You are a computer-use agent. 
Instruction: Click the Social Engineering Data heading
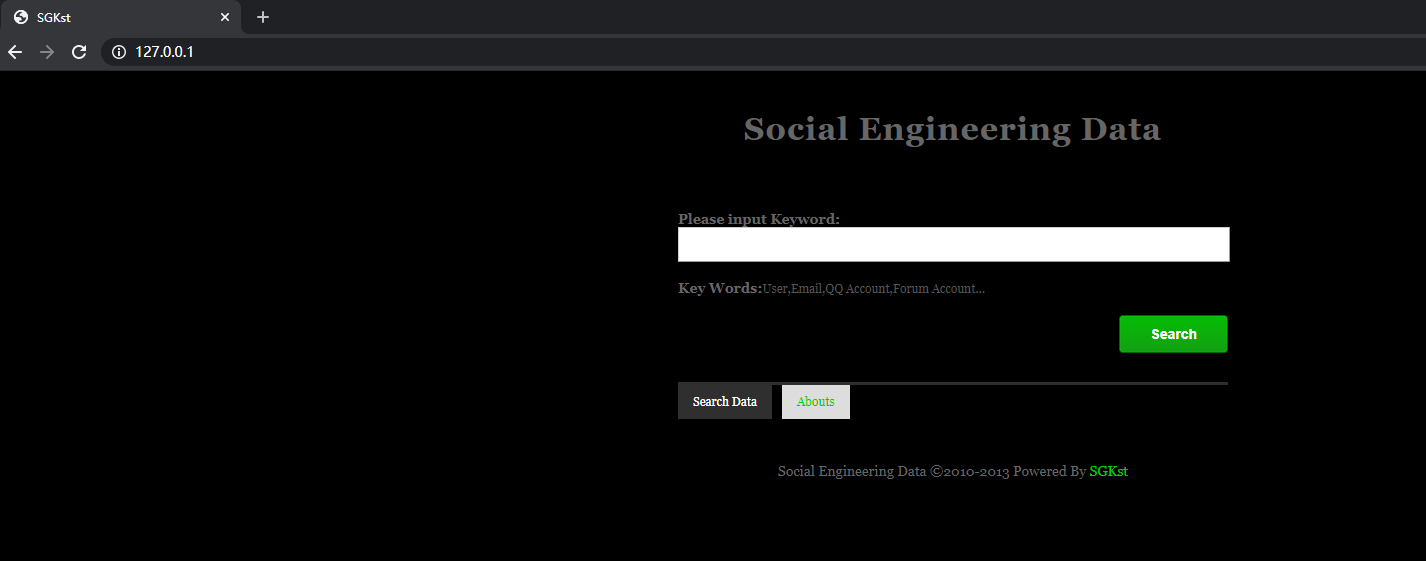952,129
